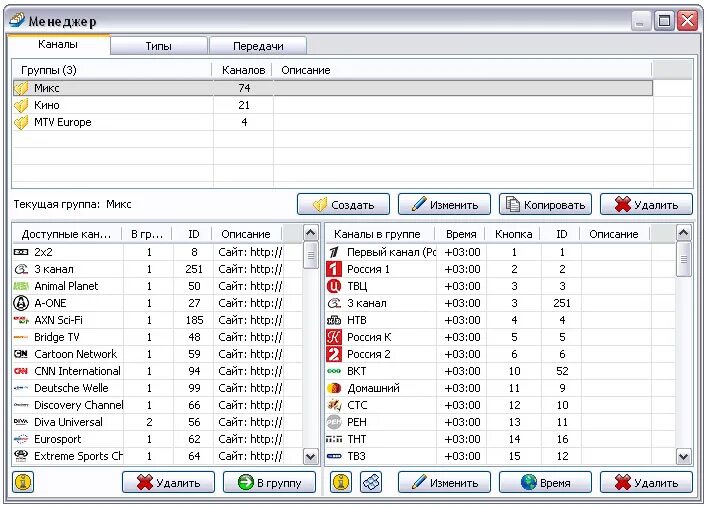
Task: Click the Первый канал logo icon
Action: click(x=334, y=252)
